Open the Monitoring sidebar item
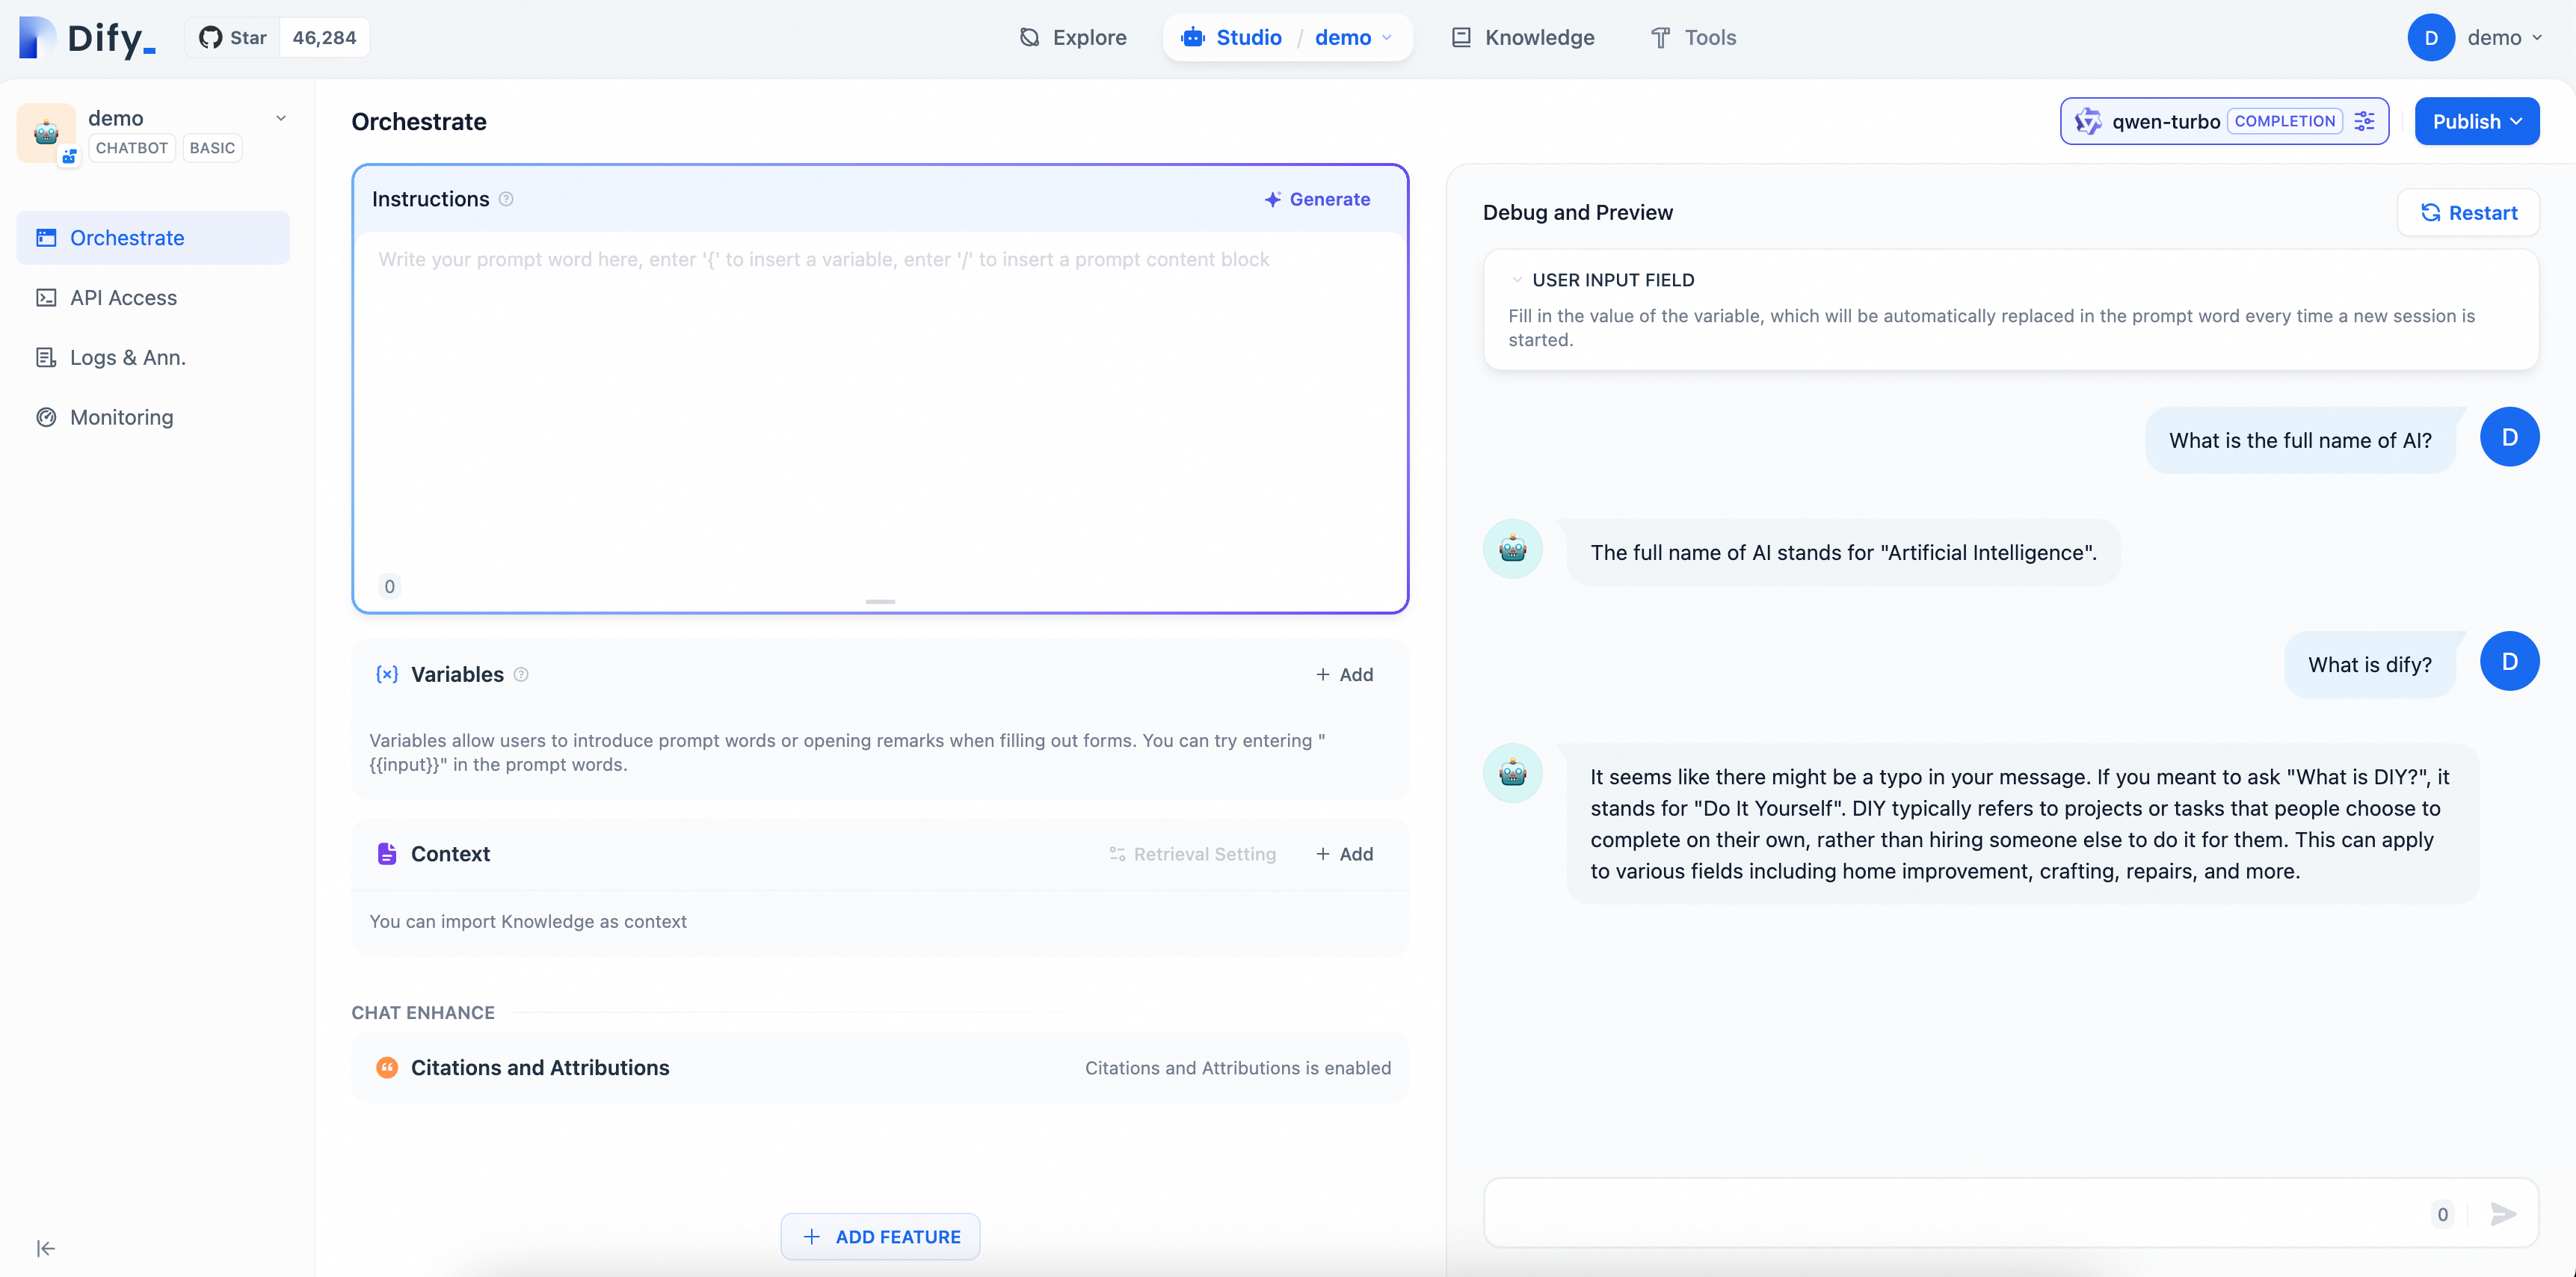The height and width of the screenshot is (1277, 2576). (x=121, y=417)
